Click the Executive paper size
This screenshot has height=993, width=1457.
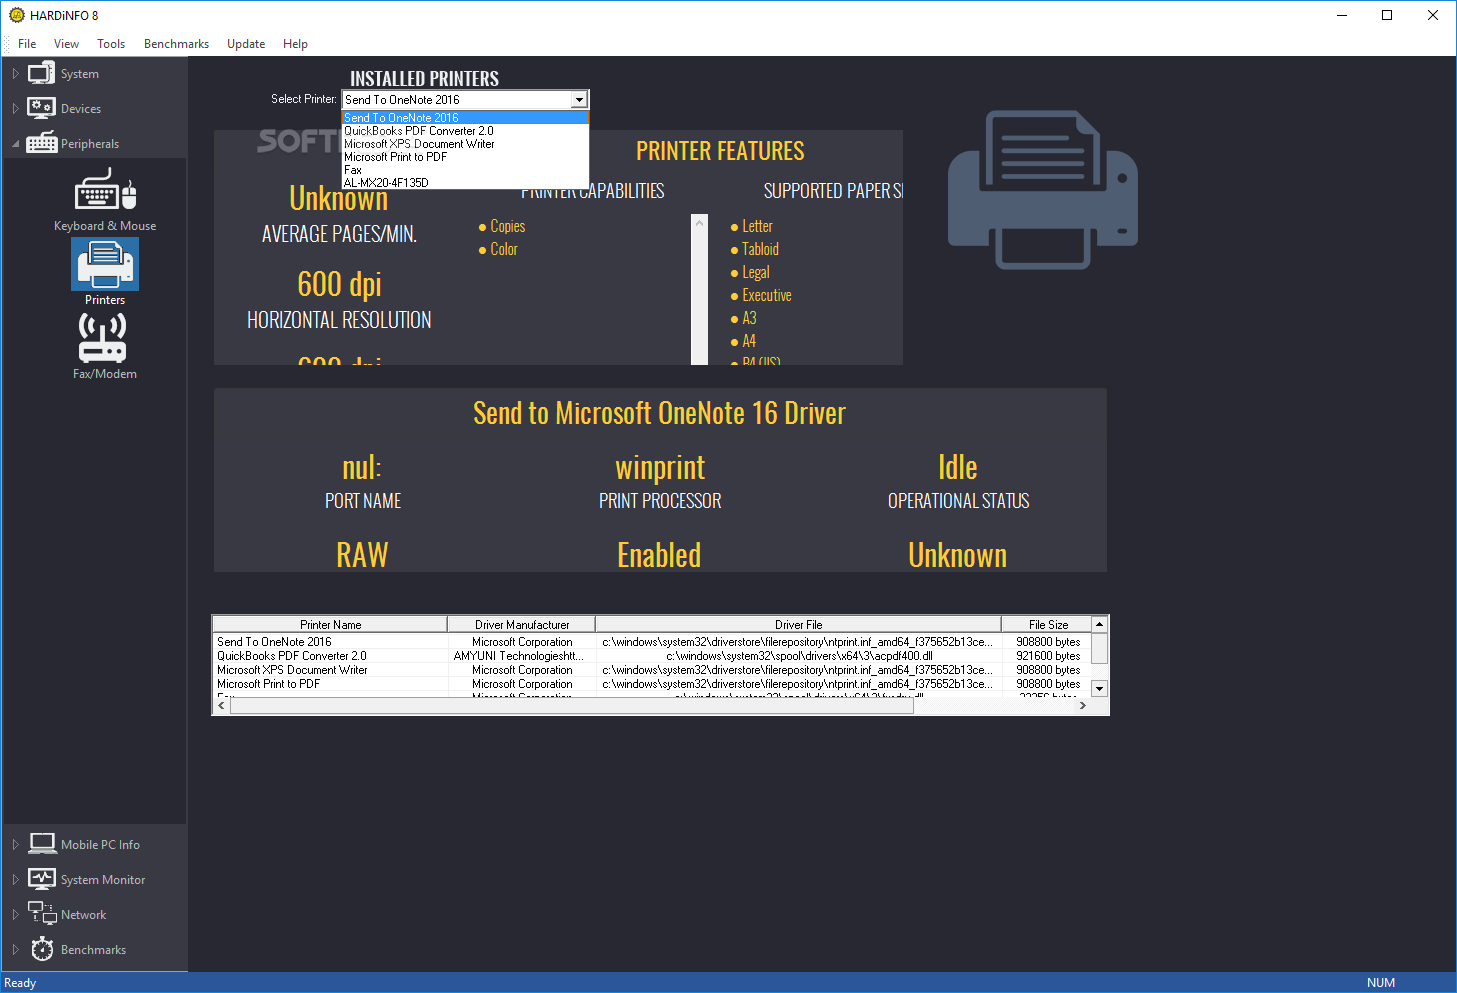761,295
